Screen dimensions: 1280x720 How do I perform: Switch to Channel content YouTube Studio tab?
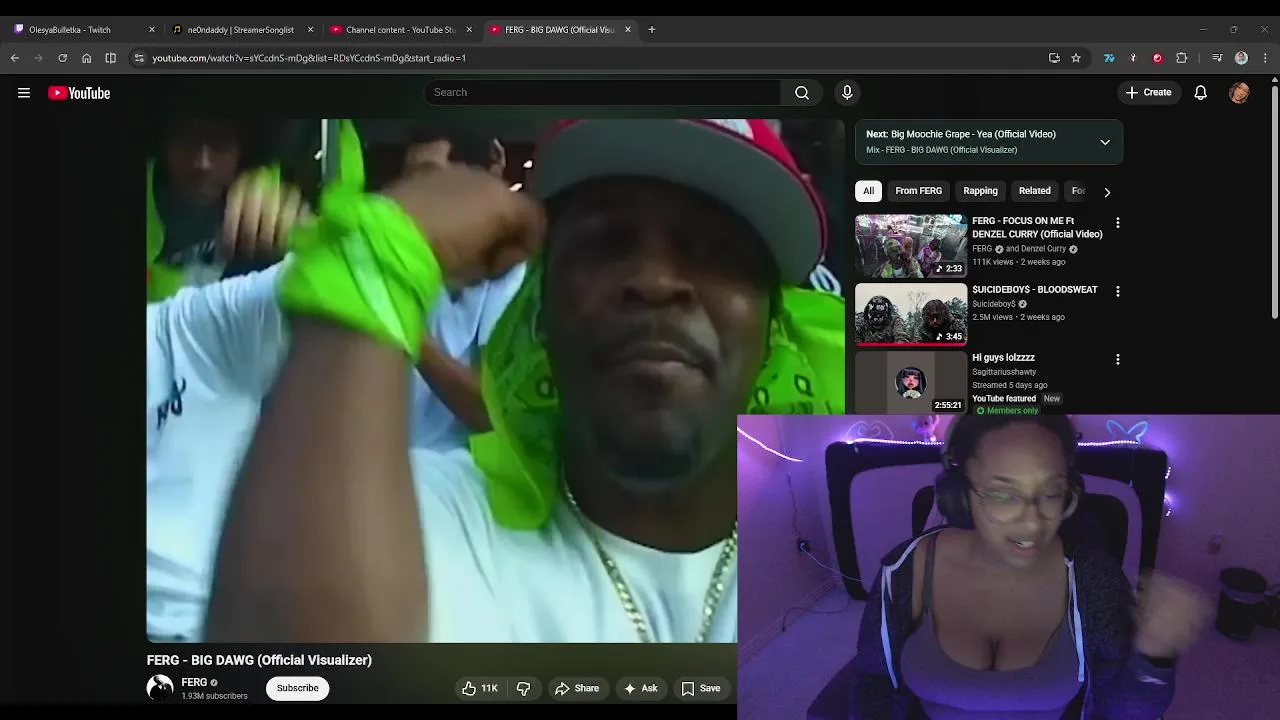point(400,30)
